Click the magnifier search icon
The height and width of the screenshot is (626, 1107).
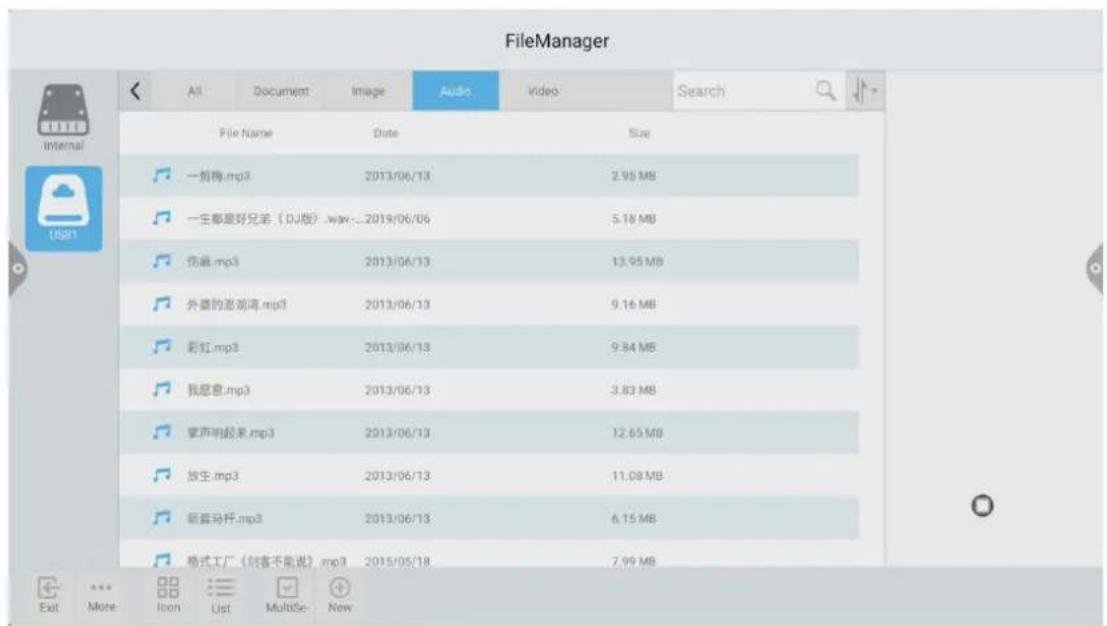[825, 90]
